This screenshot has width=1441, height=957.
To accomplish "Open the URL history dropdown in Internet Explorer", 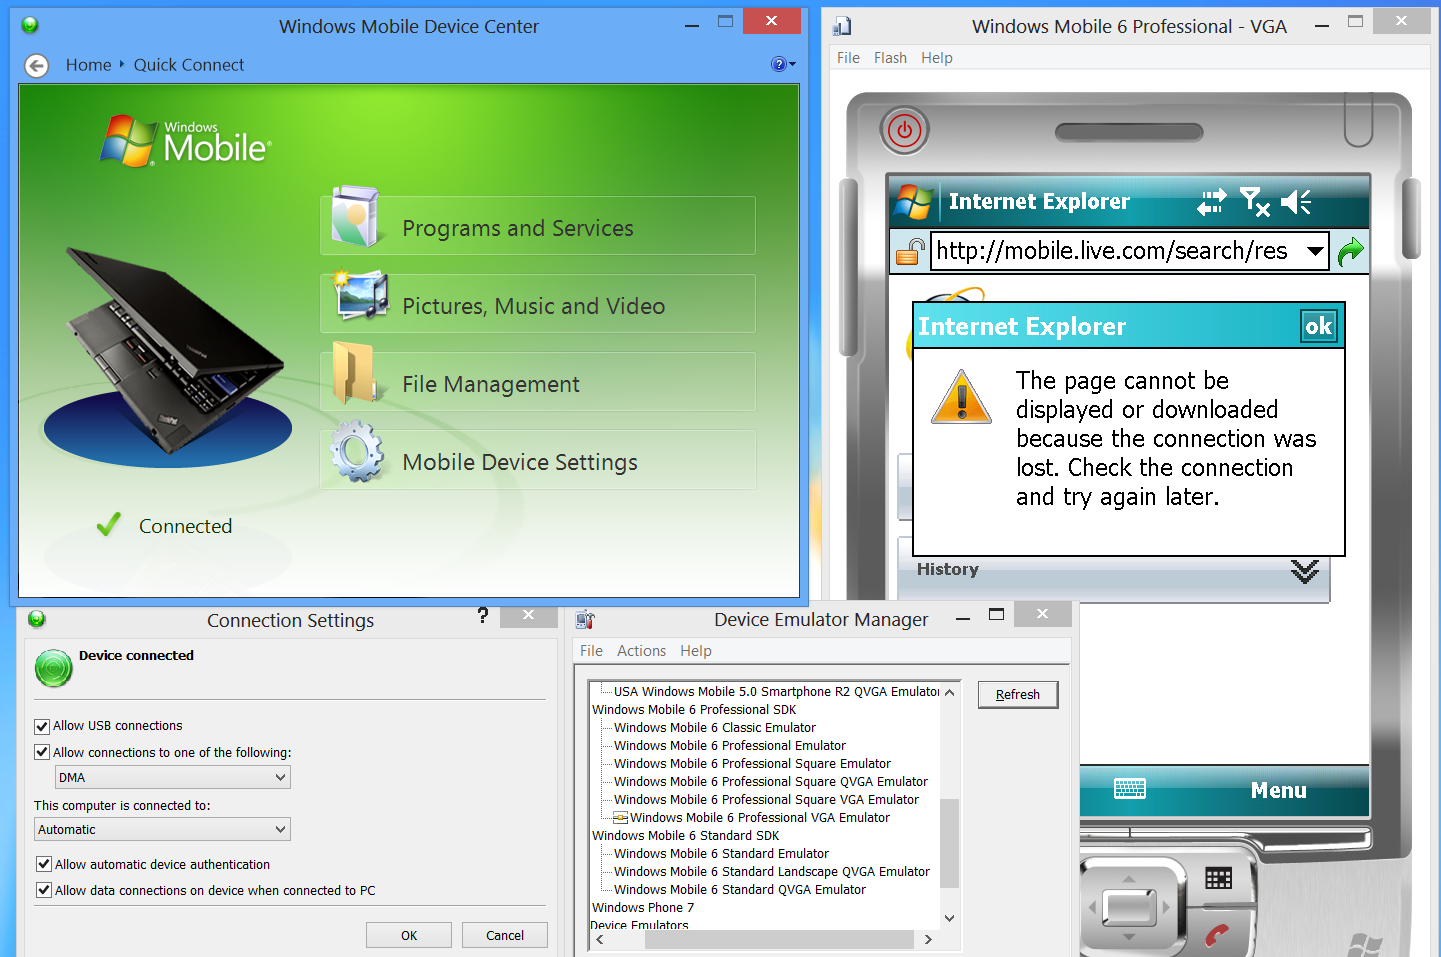I will pos(1316,251).
